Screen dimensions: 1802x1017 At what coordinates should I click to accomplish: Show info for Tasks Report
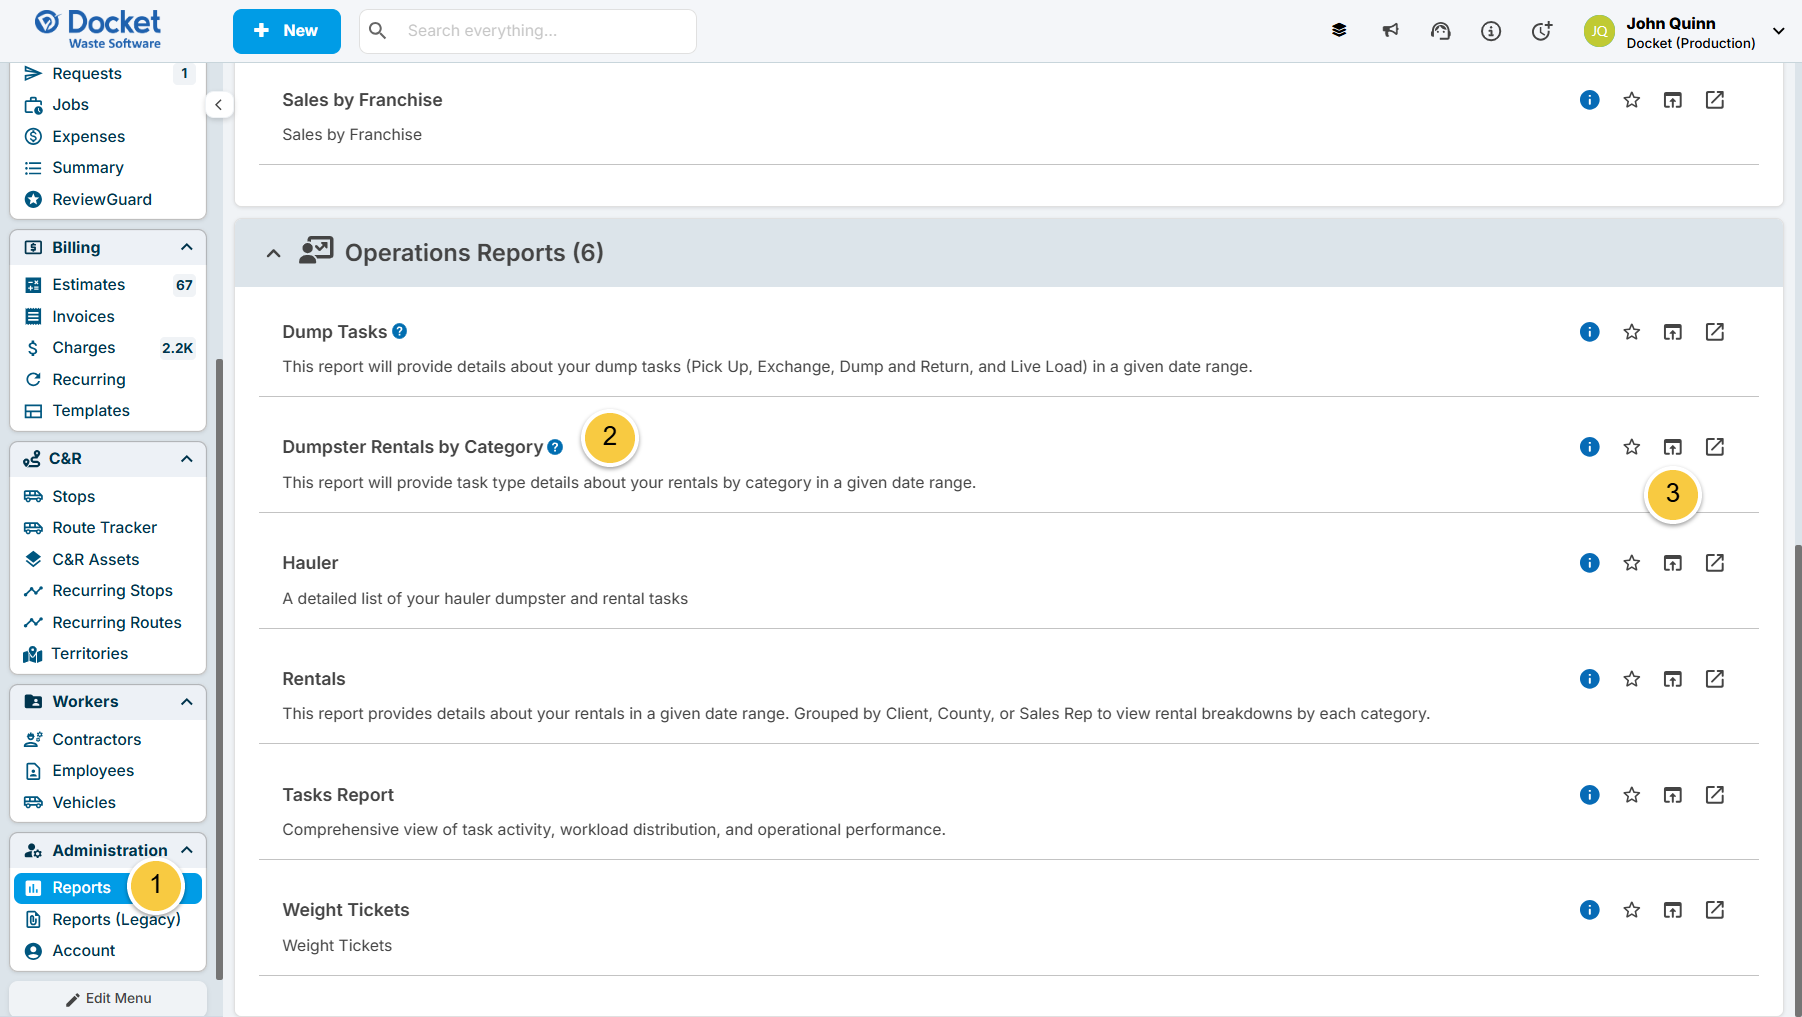coord(1590,795)
